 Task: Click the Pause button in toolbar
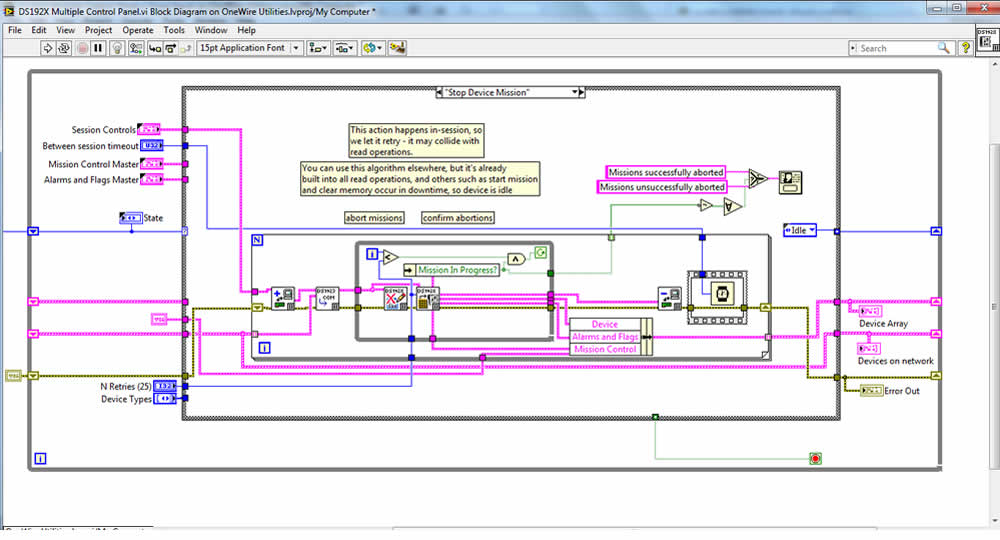tap(98, 48)
